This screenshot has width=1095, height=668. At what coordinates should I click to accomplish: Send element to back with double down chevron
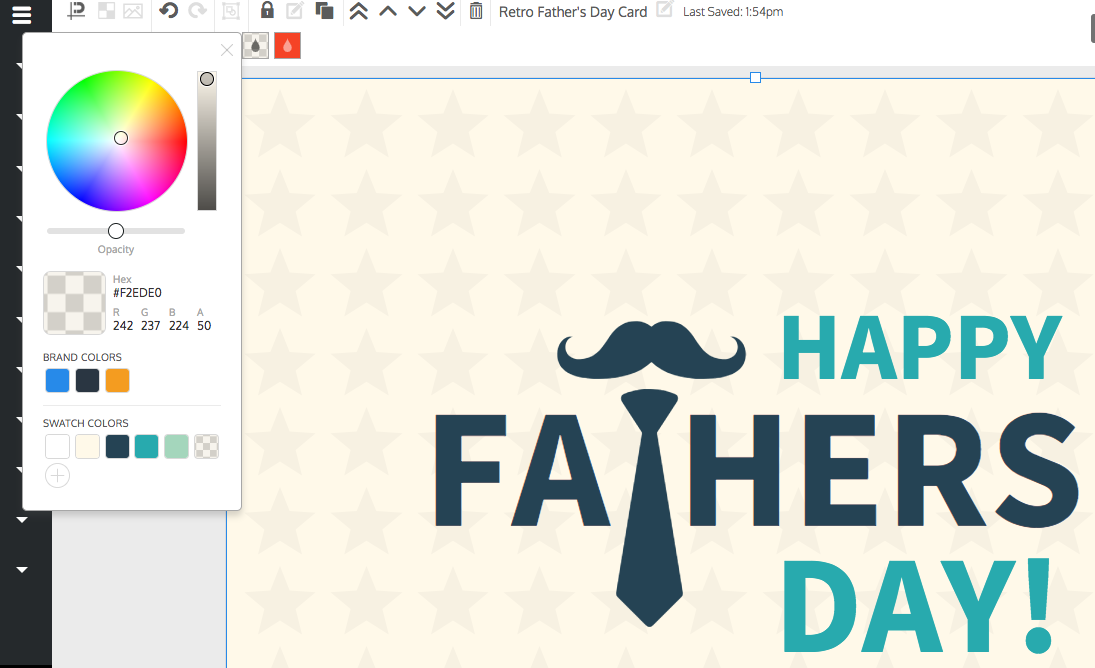click(446, 10)
